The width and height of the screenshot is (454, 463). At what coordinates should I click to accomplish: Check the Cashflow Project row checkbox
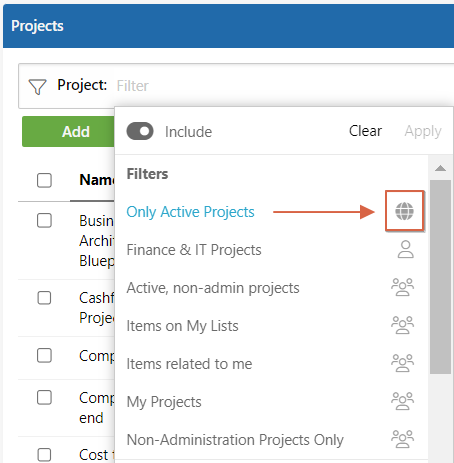(44, 298)
